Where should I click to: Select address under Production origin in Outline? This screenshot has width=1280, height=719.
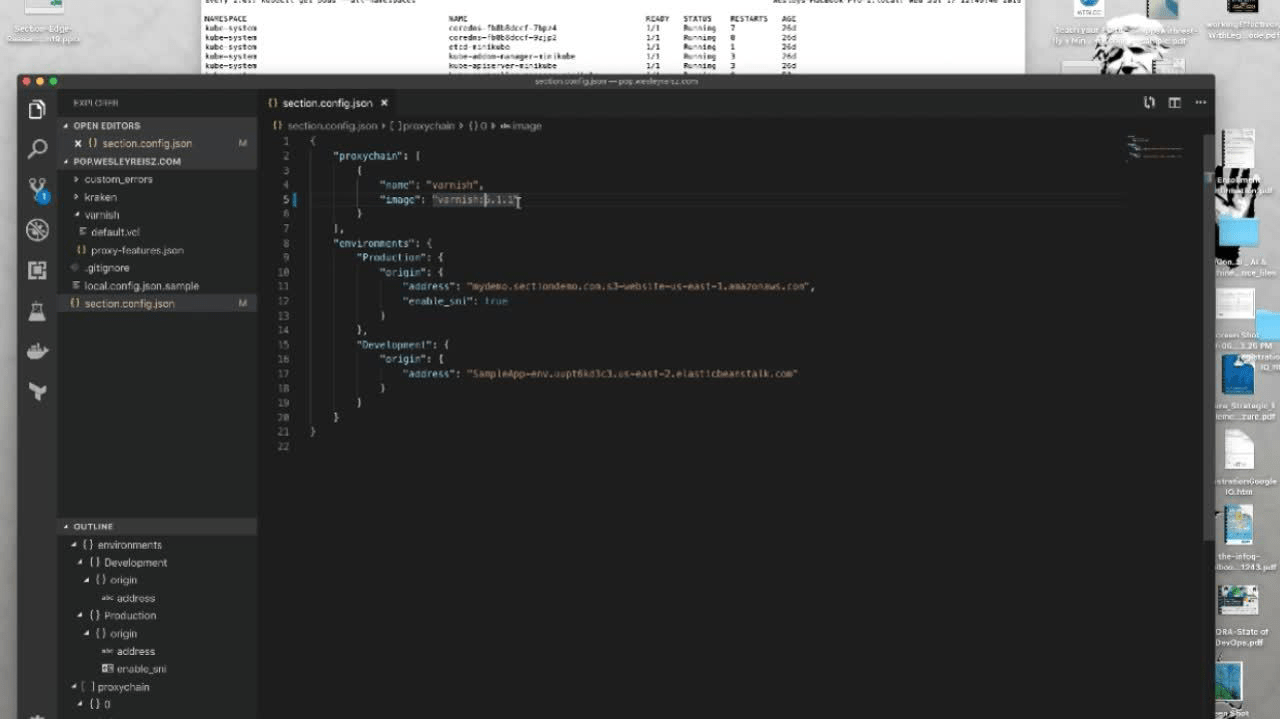tap(136, 651)
